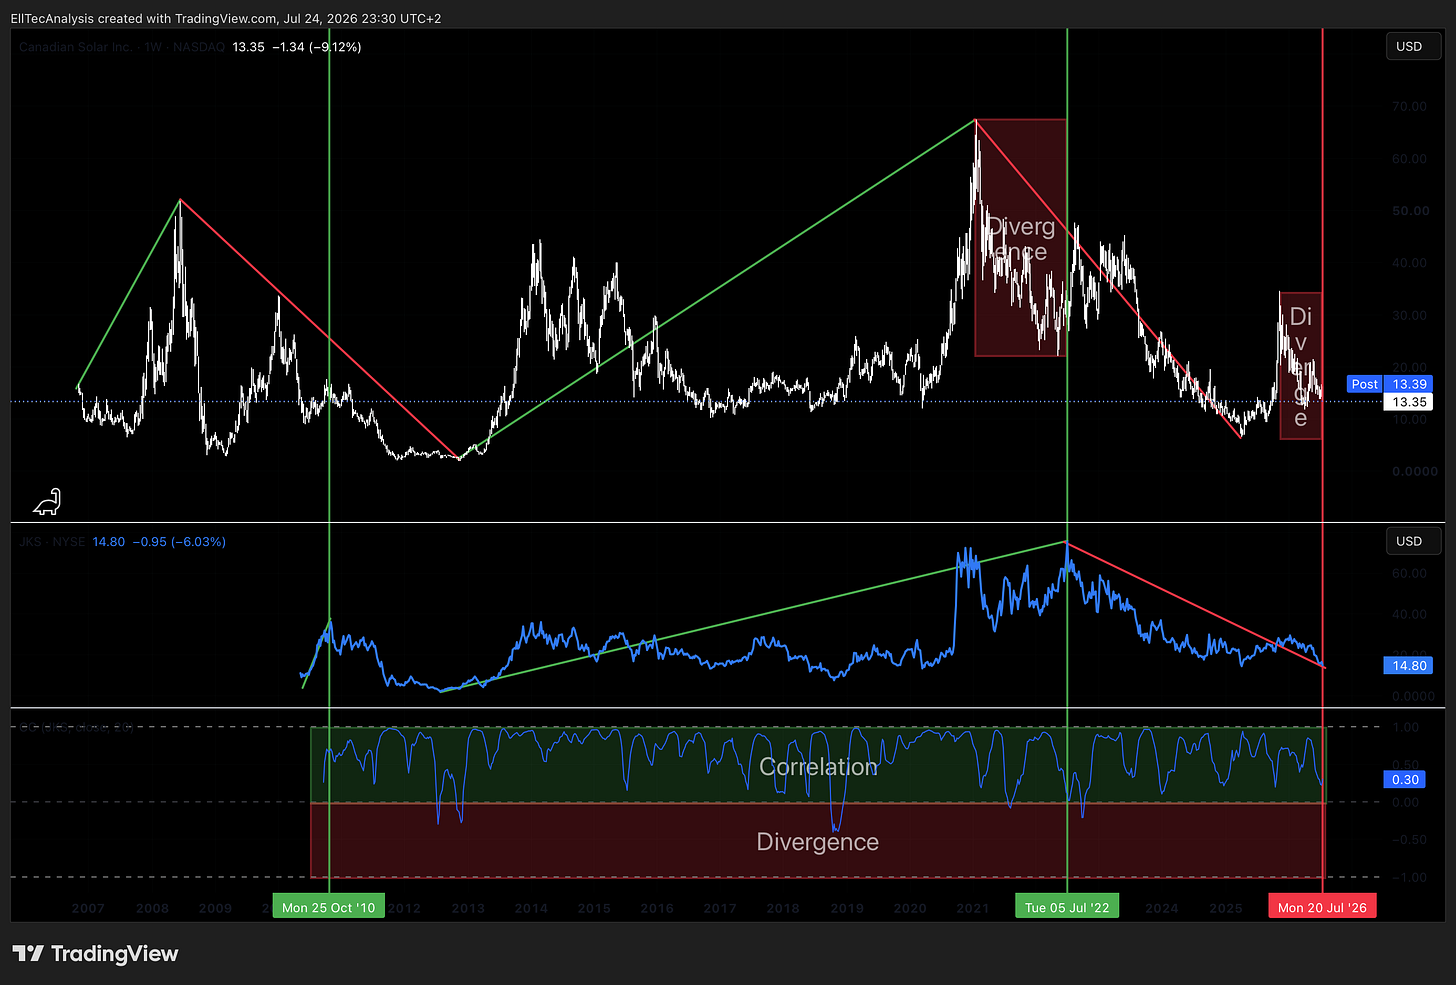Click the 2019 label on the time axis
1456x985 pixels.
tap(847, 908)
